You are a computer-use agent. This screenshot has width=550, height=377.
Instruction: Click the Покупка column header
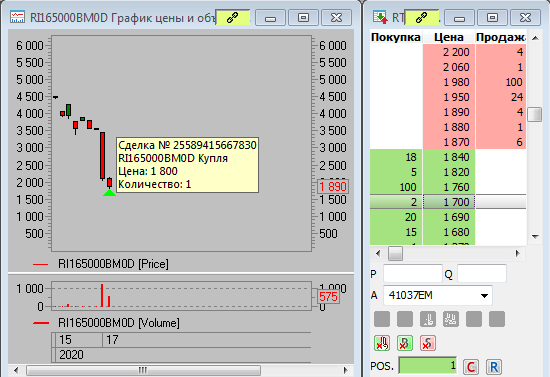click(396, 37)
